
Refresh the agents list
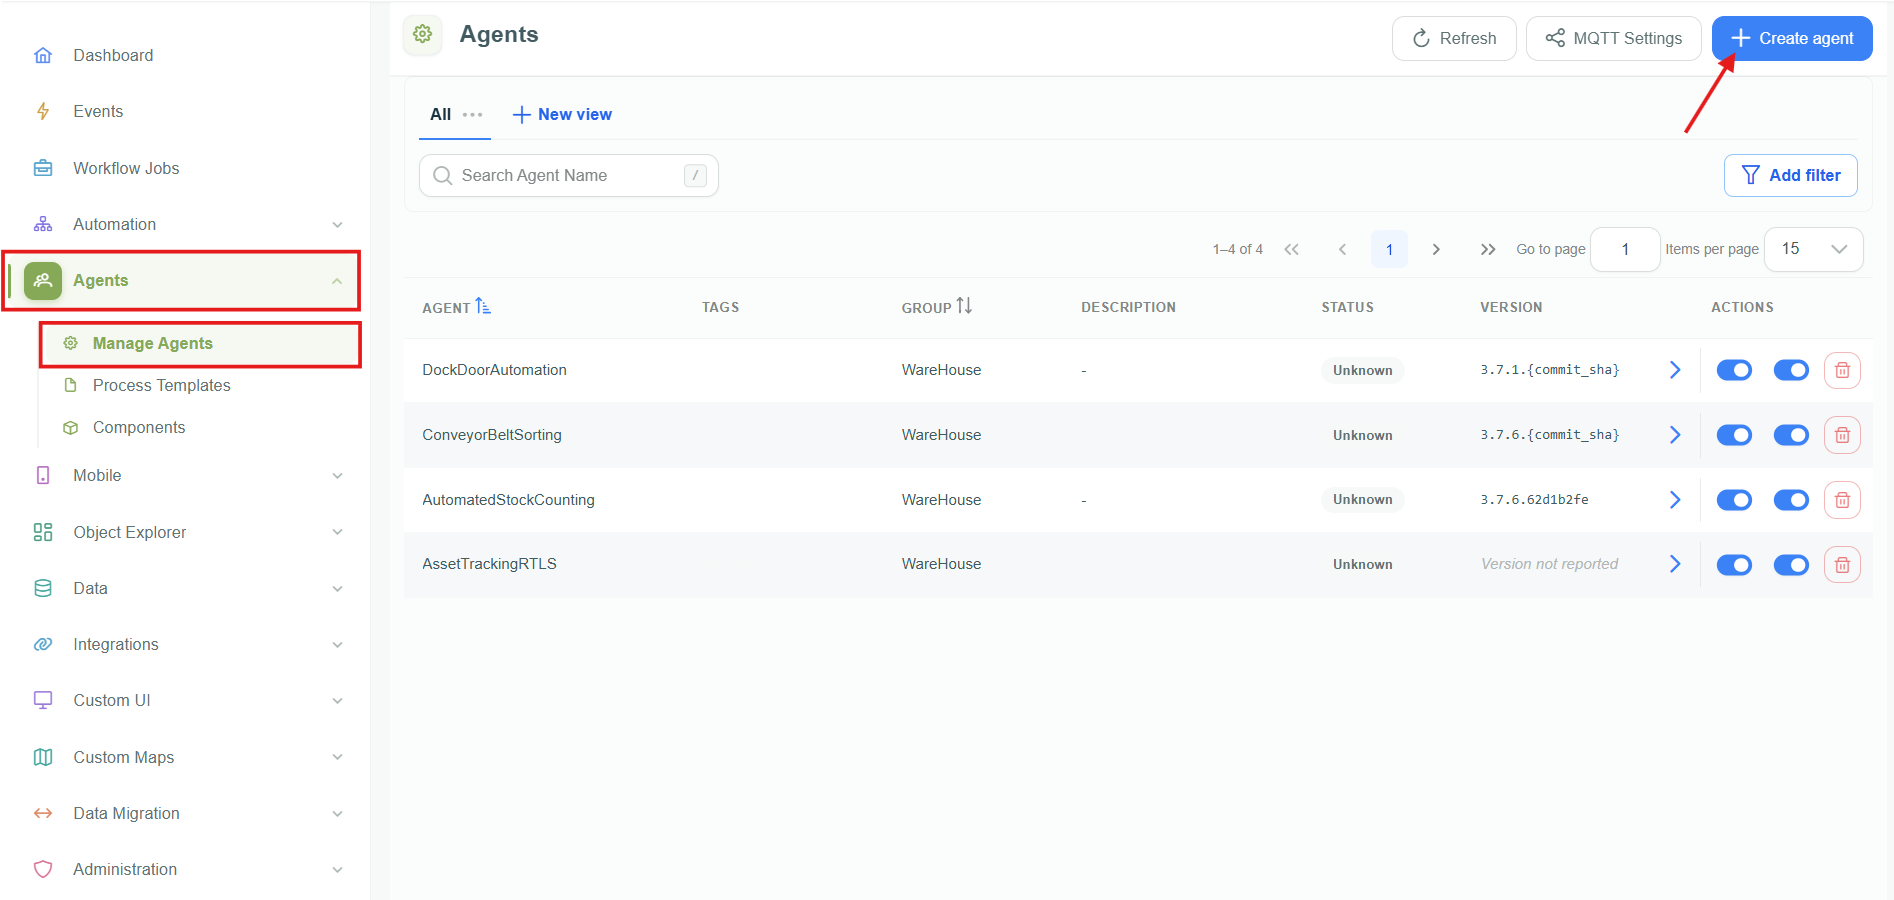[x=1454, y=38]
